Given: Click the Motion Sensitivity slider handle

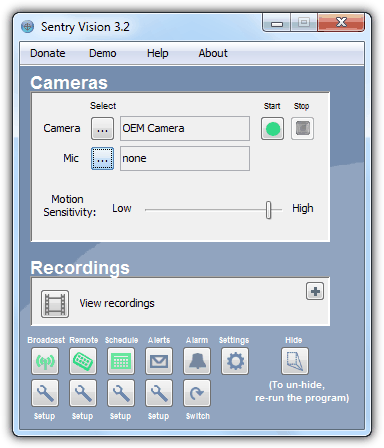Looking at the screenshot, I should 269,210.
